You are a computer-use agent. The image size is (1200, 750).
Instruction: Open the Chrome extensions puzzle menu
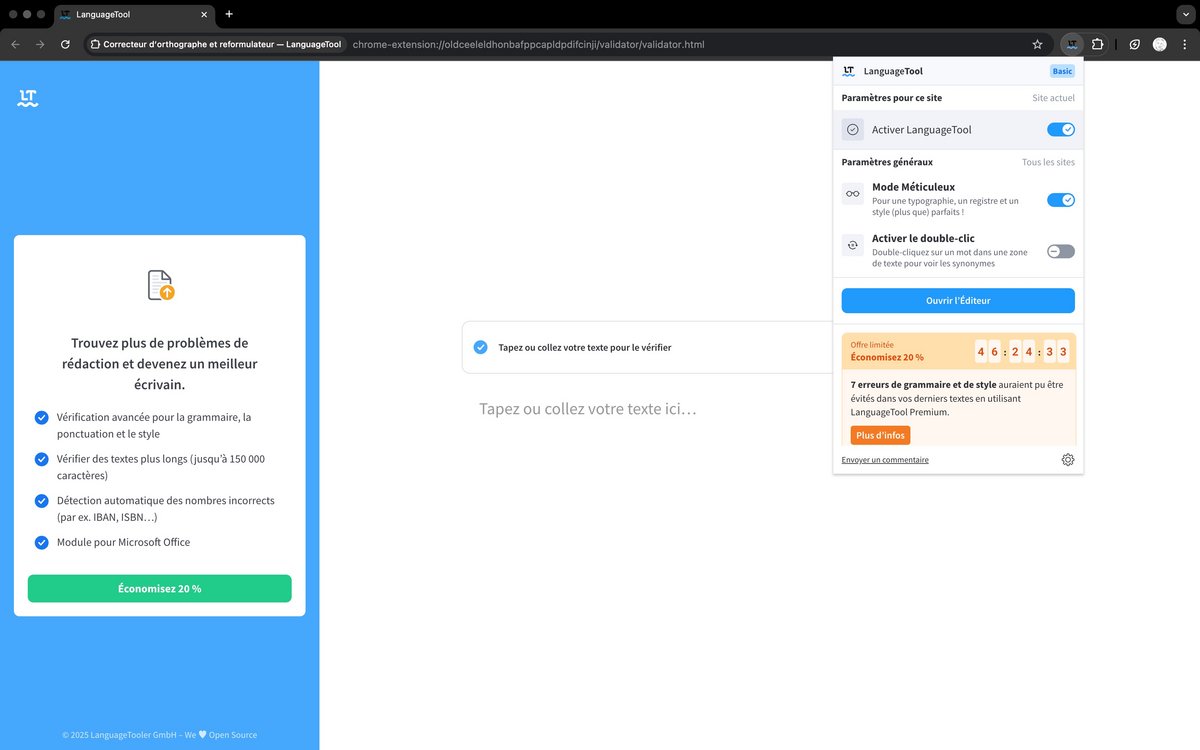pyautogui.click(x=1097, y=44)
